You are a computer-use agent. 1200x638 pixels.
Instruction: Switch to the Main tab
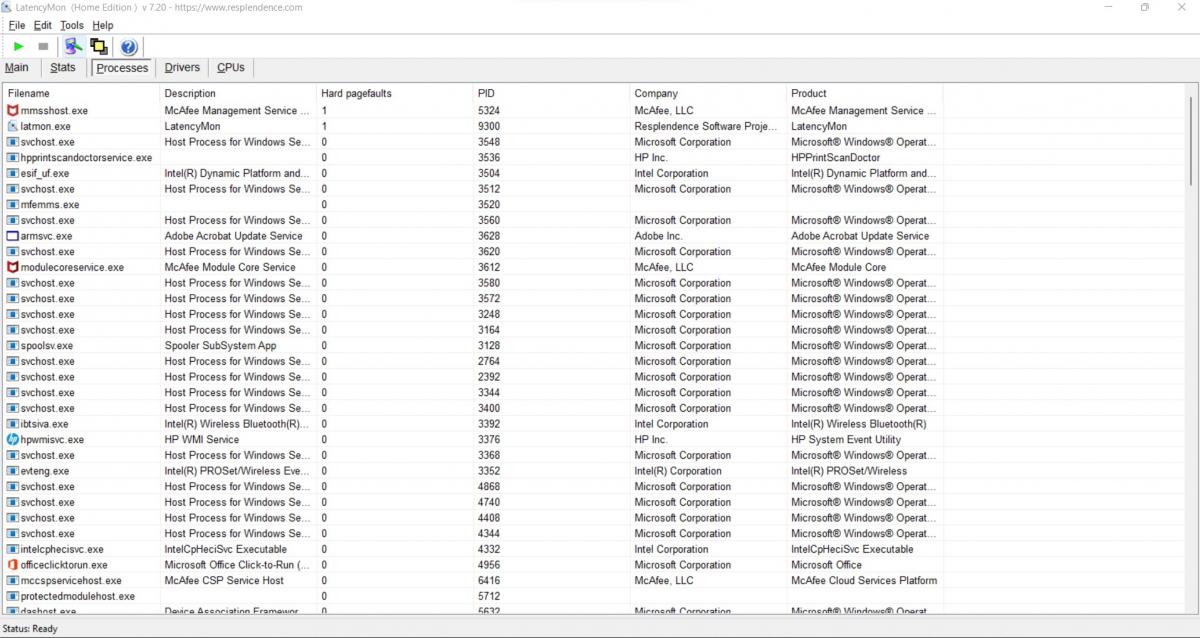coord(17,68)
